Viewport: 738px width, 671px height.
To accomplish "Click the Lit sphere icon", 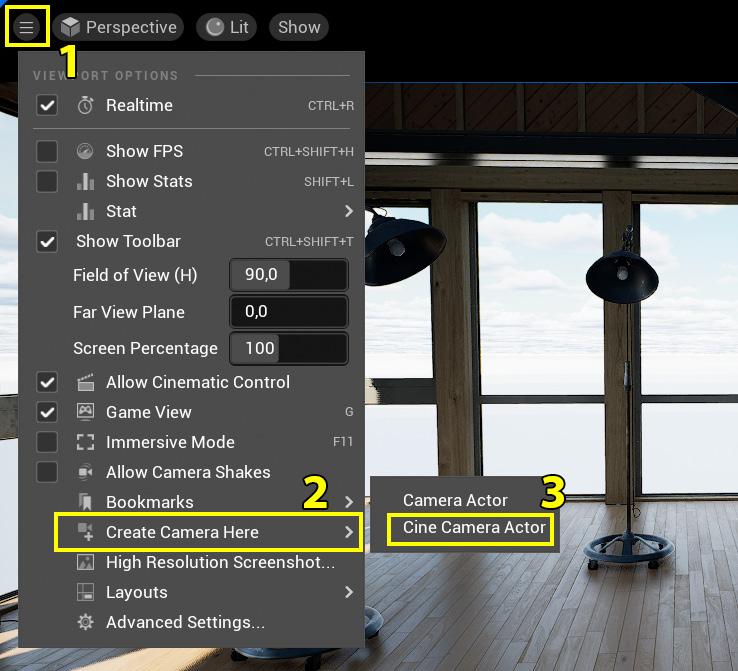I will [215, 27].
